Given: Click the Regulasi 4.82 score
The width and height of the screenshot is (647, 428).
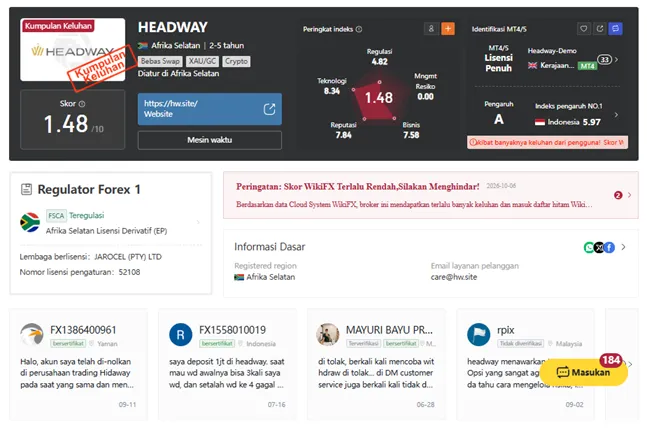Looking at the screenshot, I should (x=380, y=57).
